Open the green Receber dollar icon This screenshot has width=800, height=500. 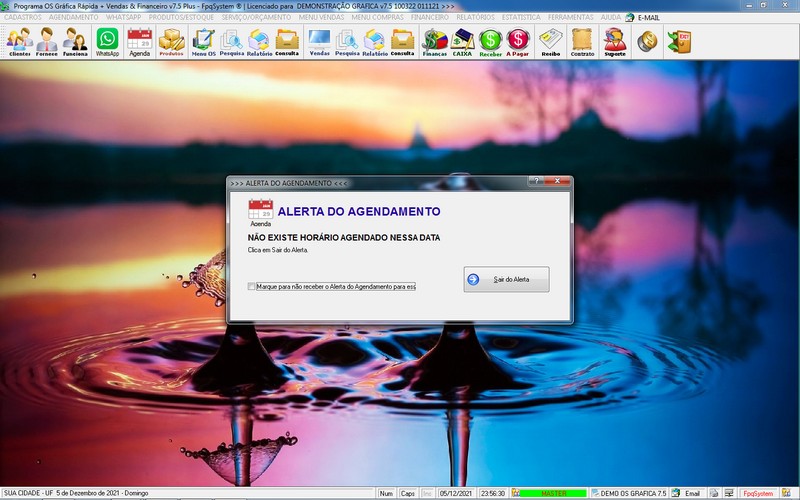[x=490, y=42]
